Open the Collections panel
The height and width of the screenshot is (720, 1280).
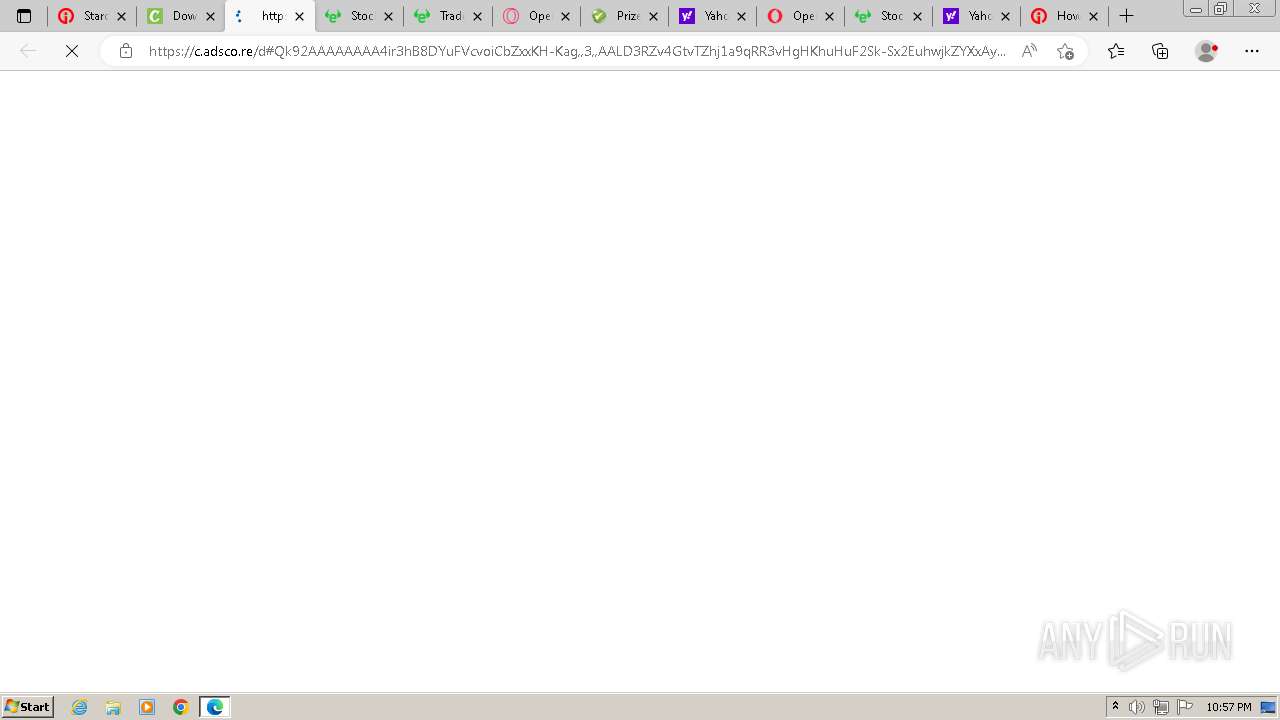1160,51
